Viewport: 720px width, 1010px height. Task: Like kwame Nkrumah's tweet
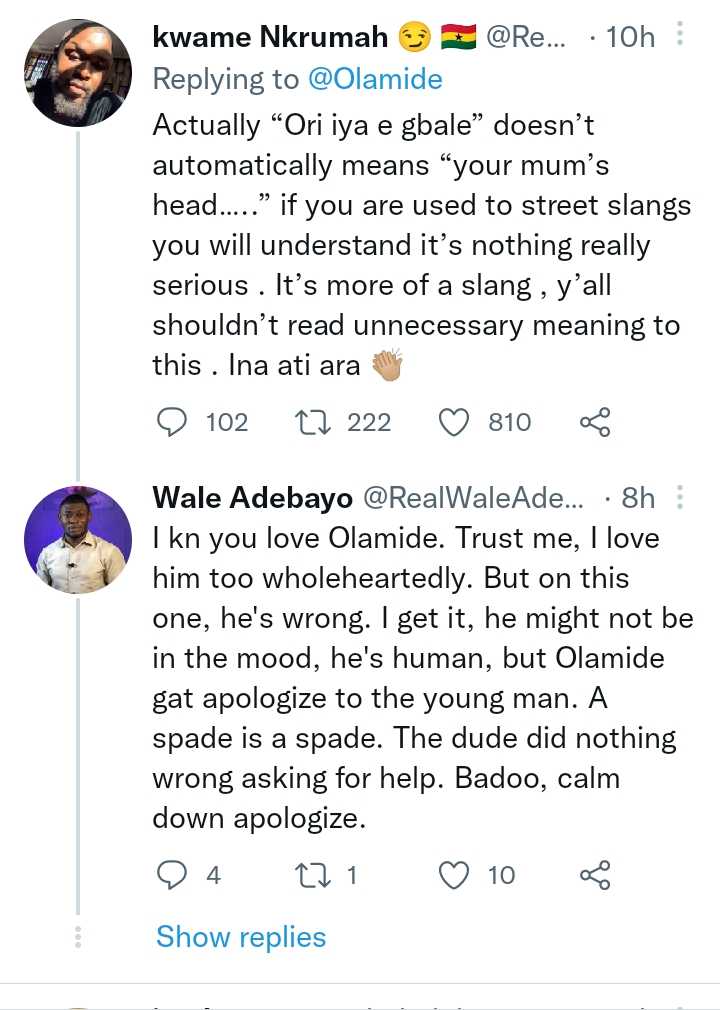[455, 423]
